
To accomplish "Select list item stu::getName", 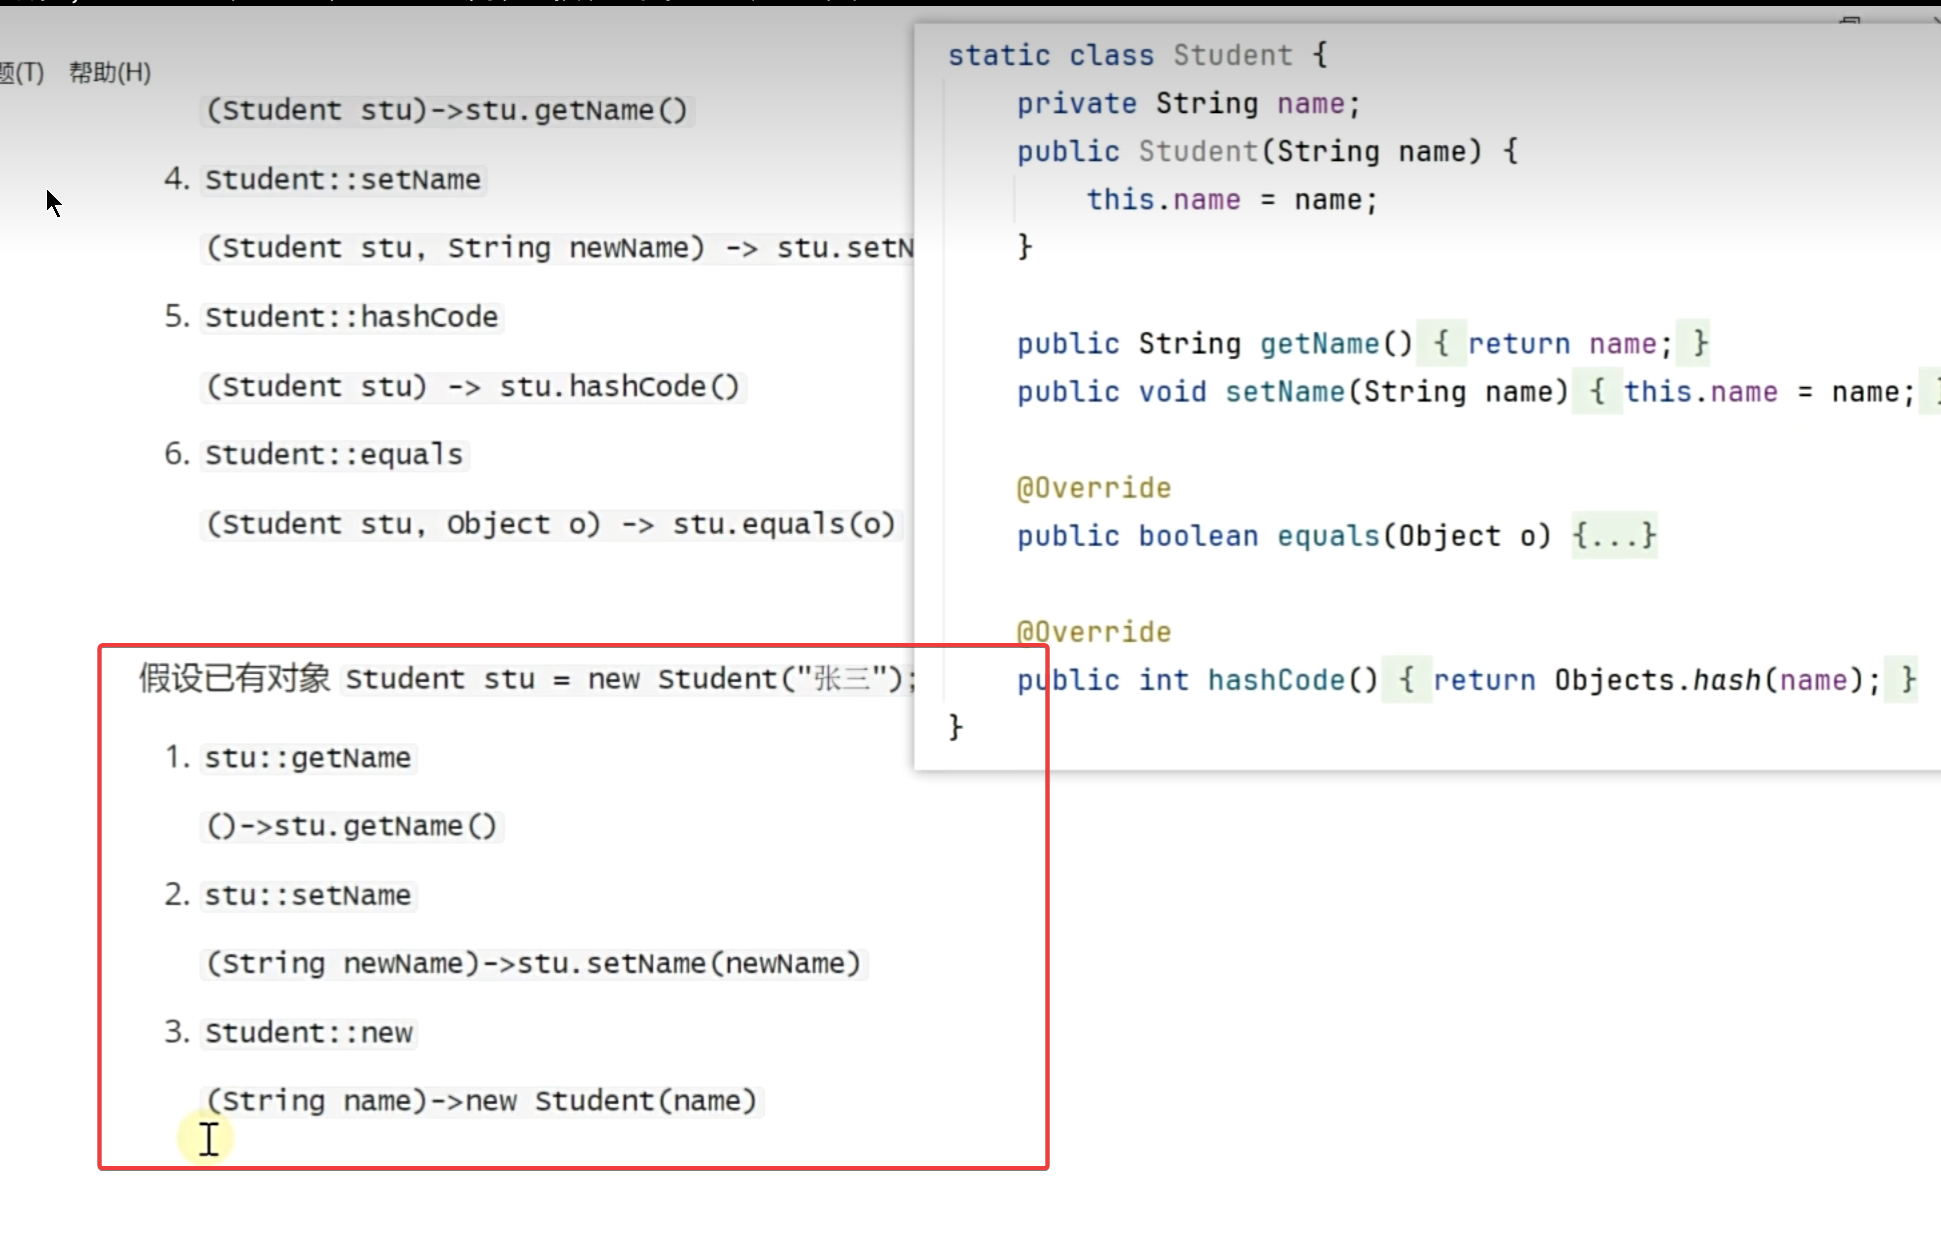I will pos(308,758).
